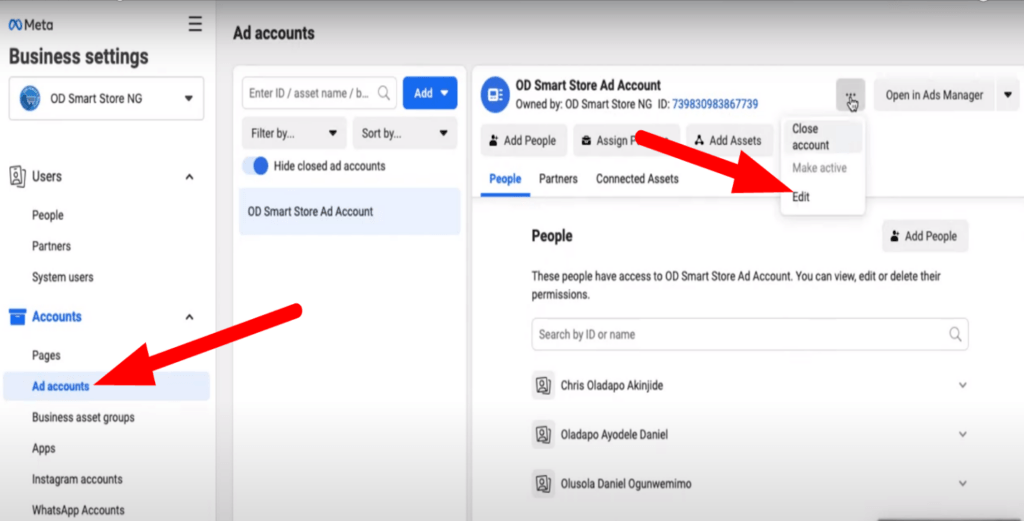Expand Olusola Daniel Ogunwemimo's permissions chevron
The image size is (1024, 521).
point(963,484)
